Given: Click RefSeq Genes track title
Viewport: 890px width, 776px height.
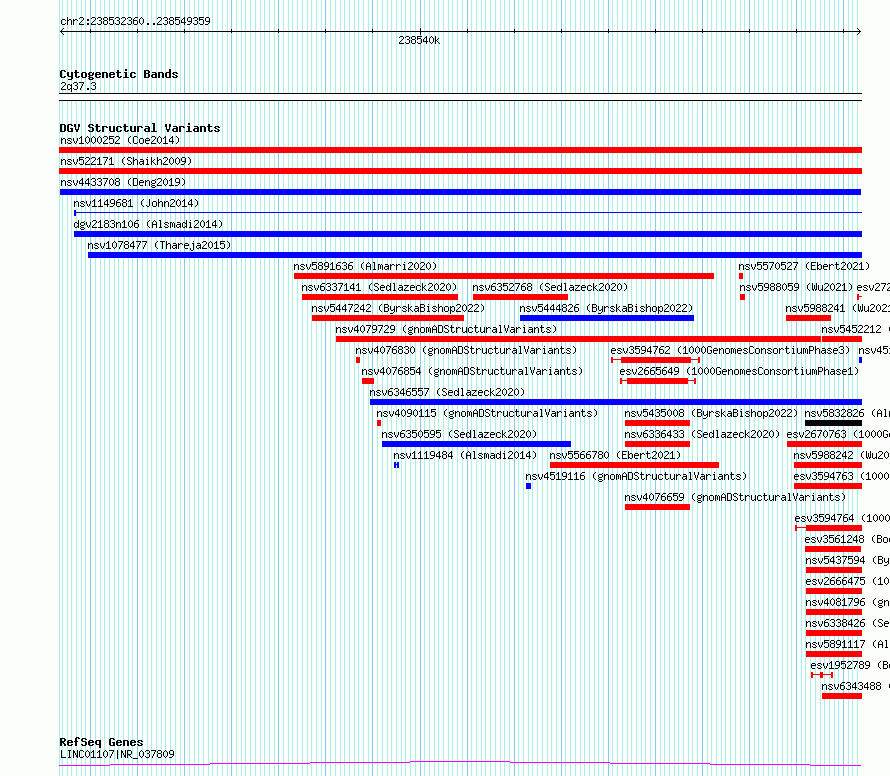Looking at the screenshot, I should click(101, 742).
